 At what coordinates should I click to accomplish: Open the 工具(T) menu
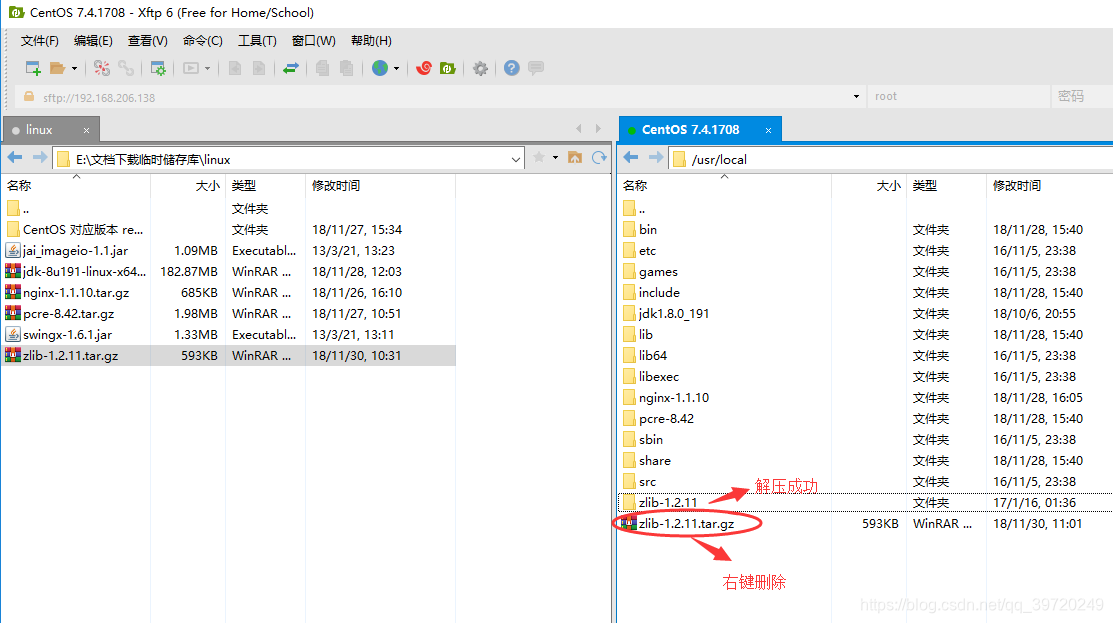click(257, 40)
